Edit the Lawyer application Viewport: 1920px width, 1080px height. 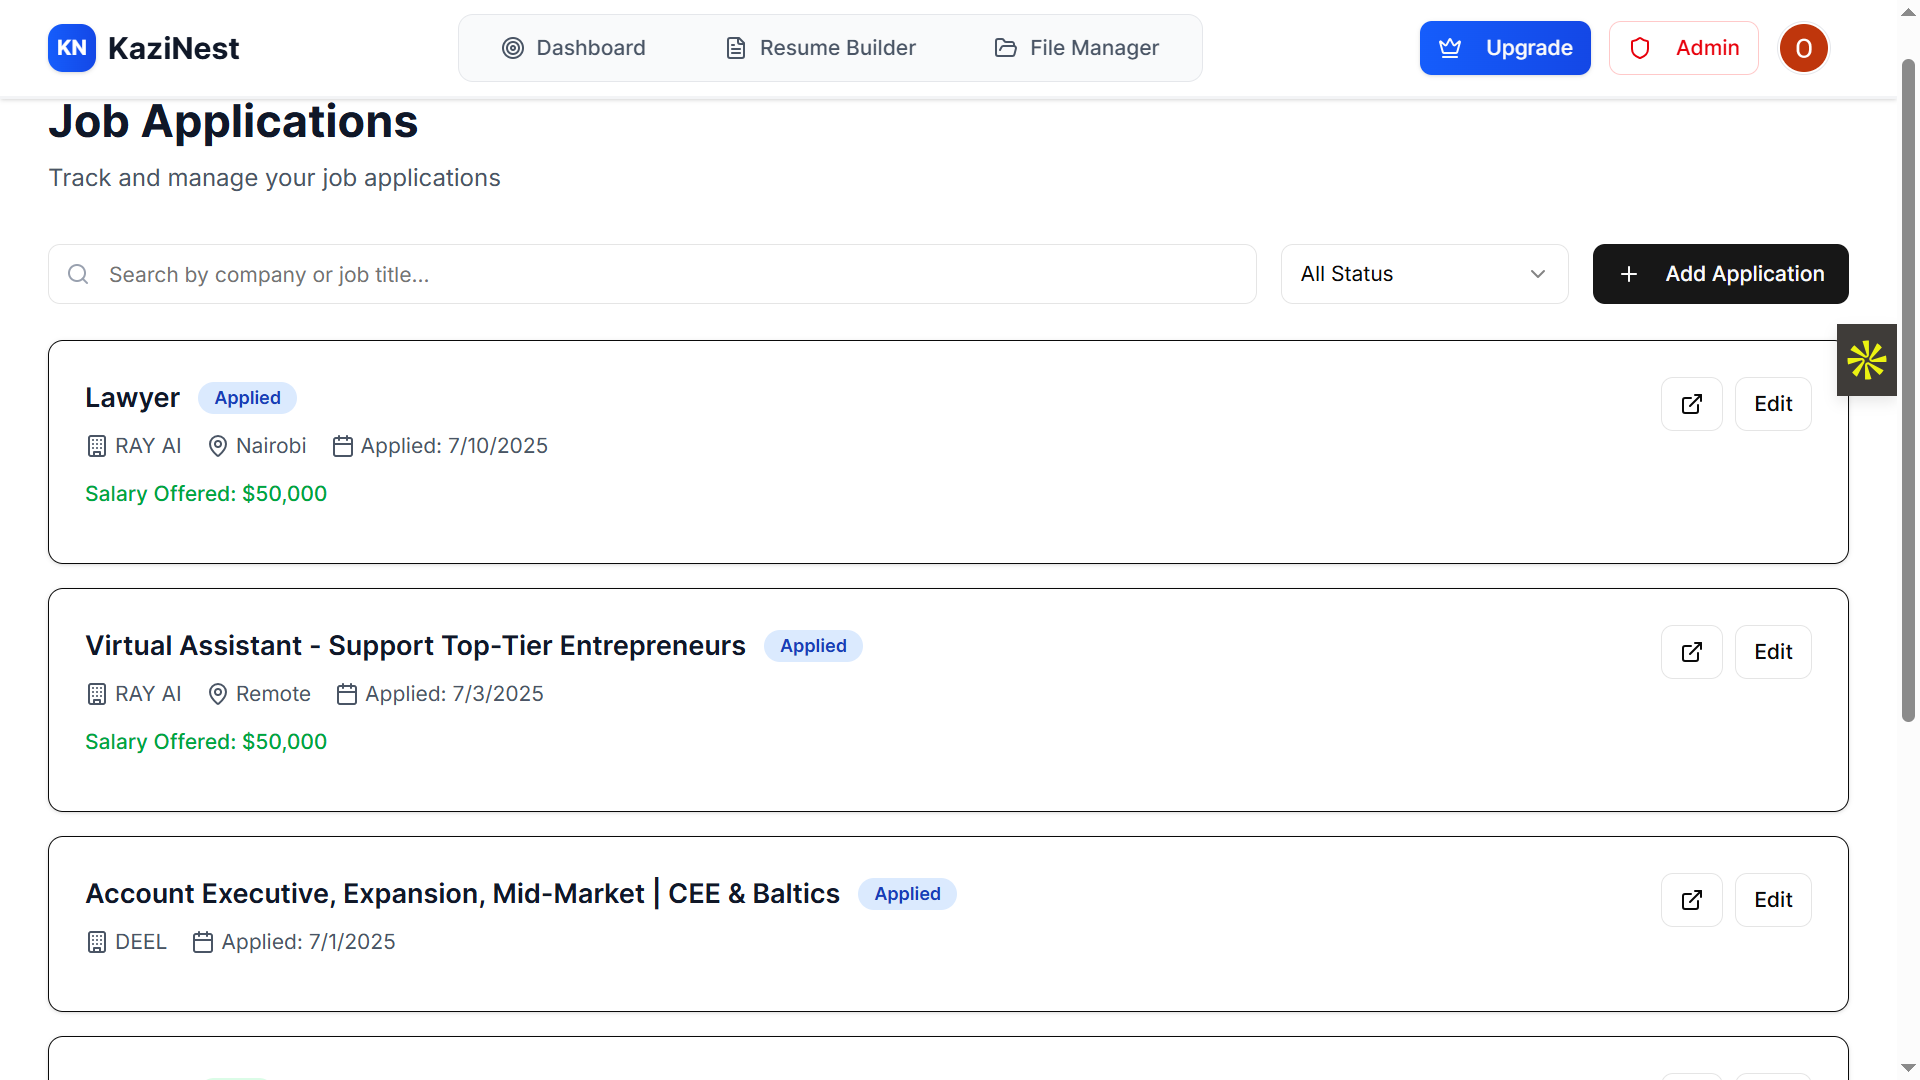click(x=1772, y=404)
